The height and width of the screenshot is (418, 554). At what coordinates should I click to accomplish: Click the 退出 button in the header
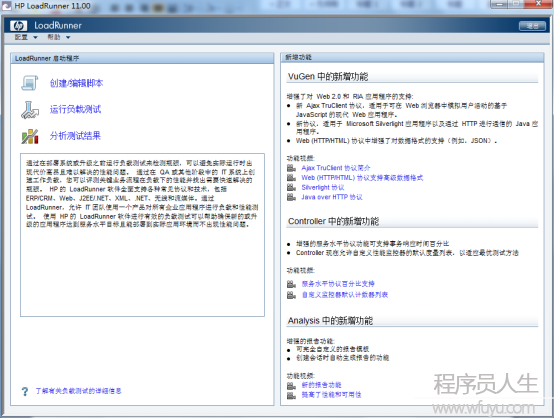(x=532, y=26)
